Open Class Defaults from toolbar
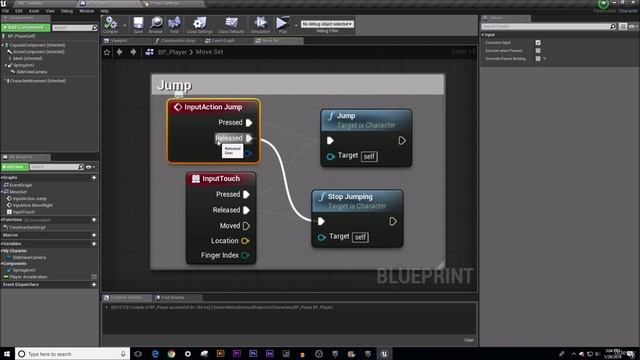640x360 pixels. pos(231,24)
